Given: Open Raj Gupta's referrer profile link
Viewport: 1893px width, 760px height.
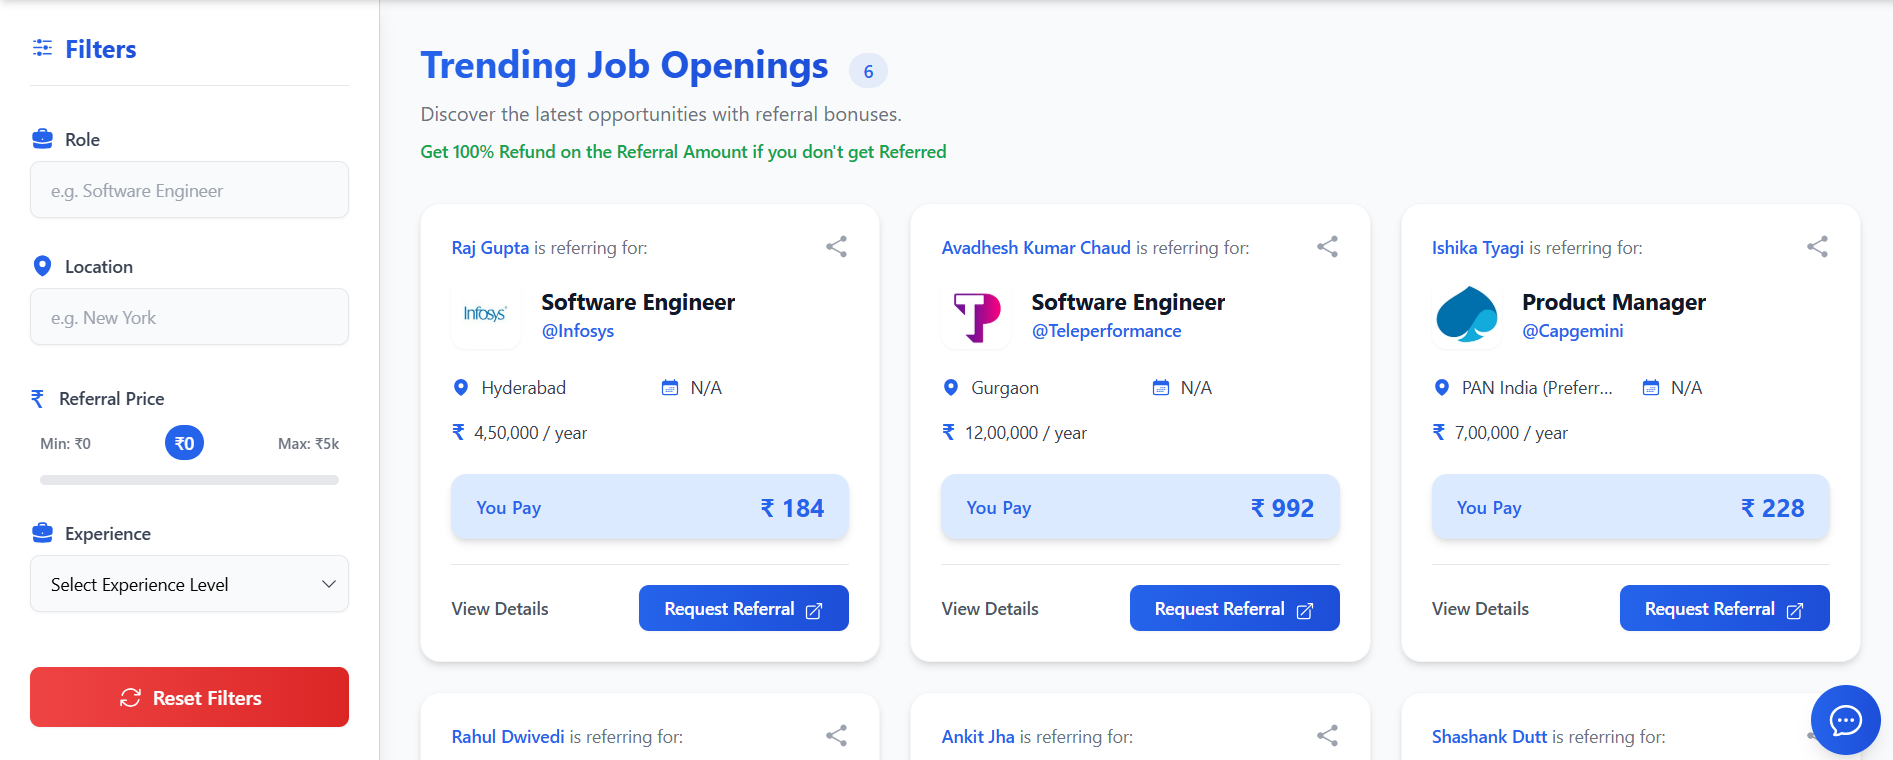Looking at the screenshot, I should click(490, 248).
